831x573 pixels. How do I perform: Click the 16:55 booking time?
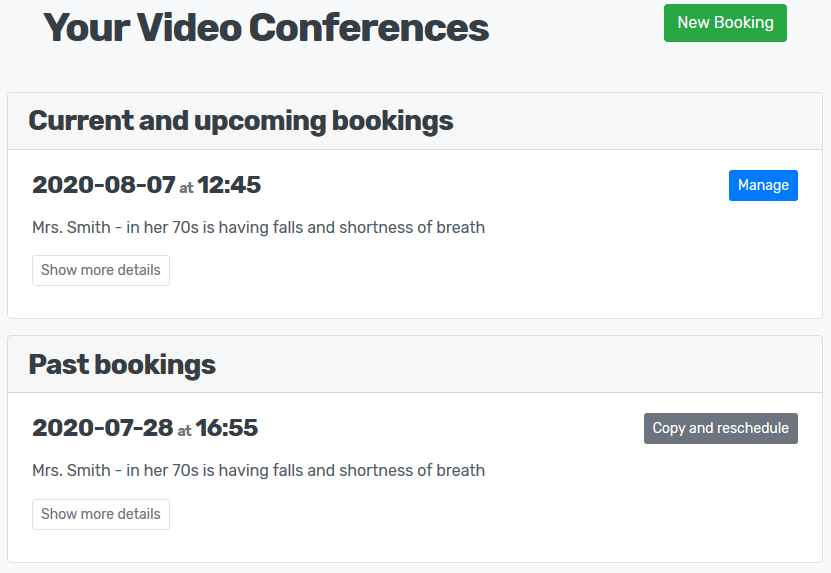coord(227,428)
